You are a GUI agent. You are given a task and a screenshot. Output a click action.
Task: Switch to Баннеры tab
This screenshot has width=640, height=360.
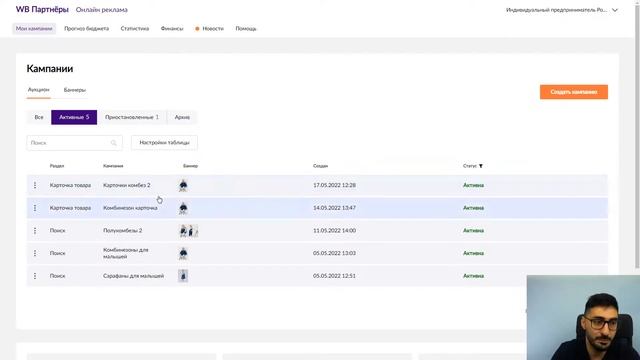(75, 90)
